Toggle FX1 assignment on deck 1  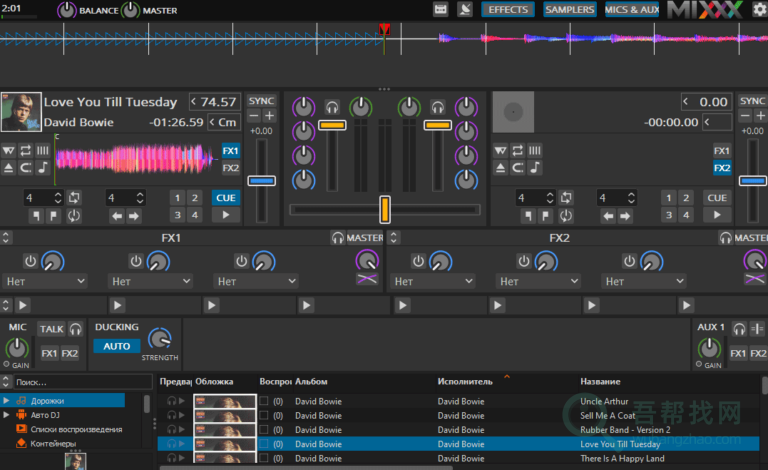(x=231, y=151)
